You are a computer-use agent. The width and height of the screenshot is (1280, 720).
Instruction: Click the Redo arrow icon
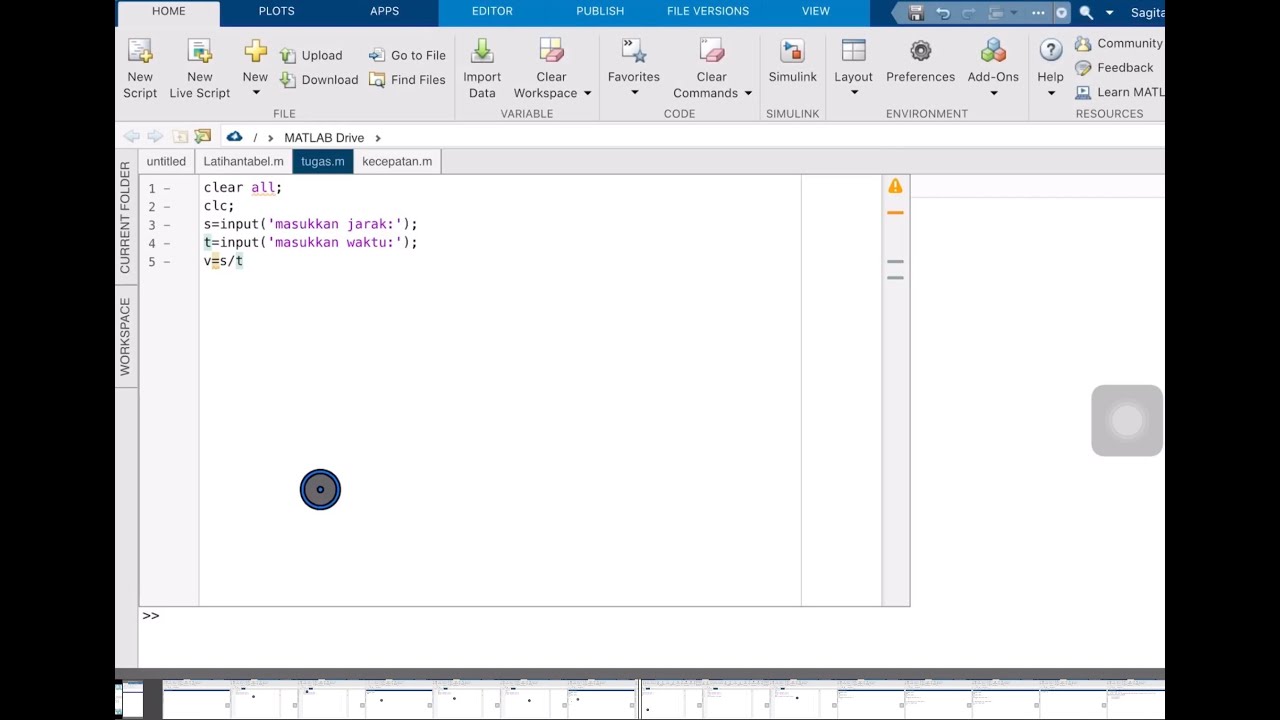(969, 13)
